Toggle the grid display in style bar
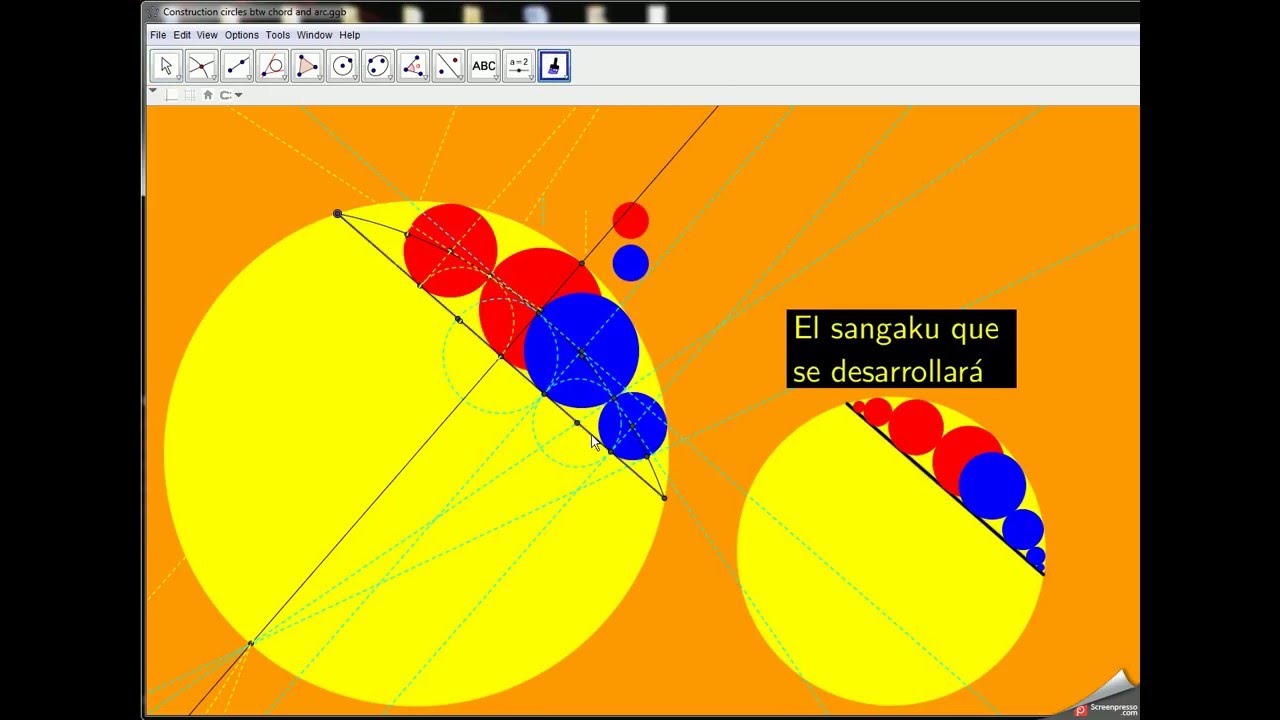Viewport: 1280px width, 720px height. pyautogui.click(x=190, y=95)
